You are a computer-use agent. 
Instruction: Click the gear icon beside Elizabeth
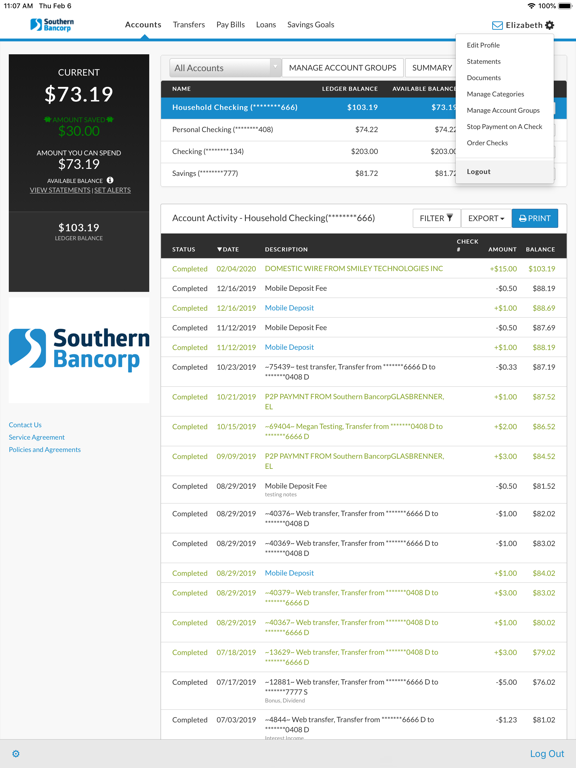[550, 25]
